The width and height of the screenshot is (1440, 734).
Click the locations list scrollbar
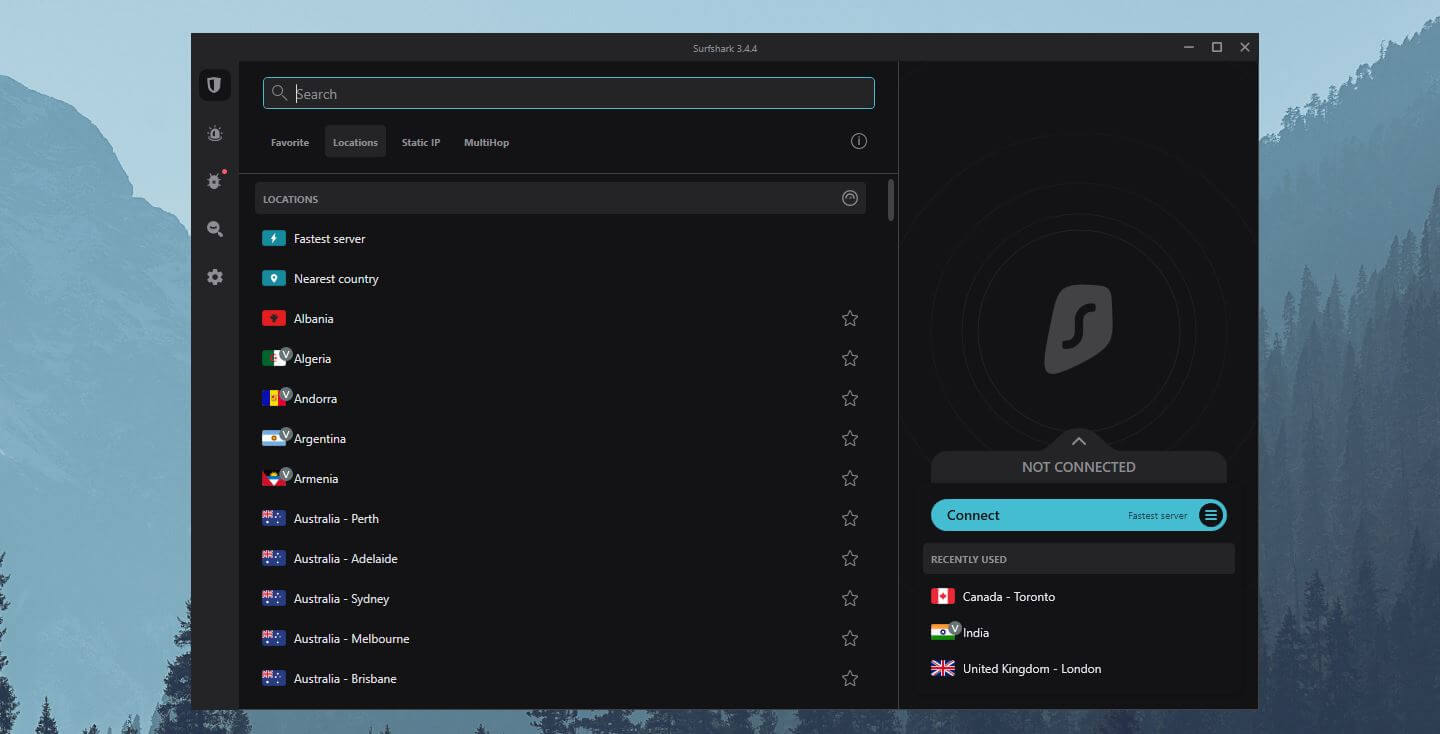tap(890, 200)
